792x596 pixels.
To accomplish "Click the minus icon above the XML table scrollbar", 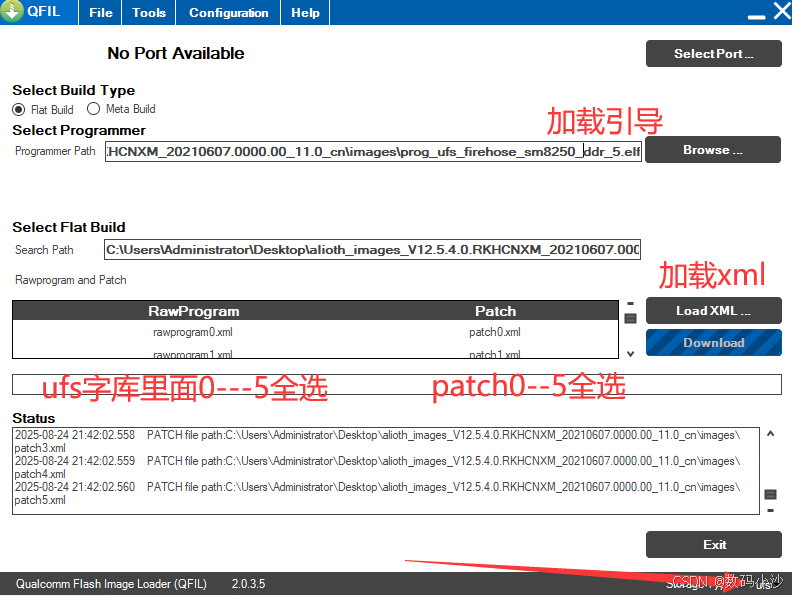I will pos(630,304).
